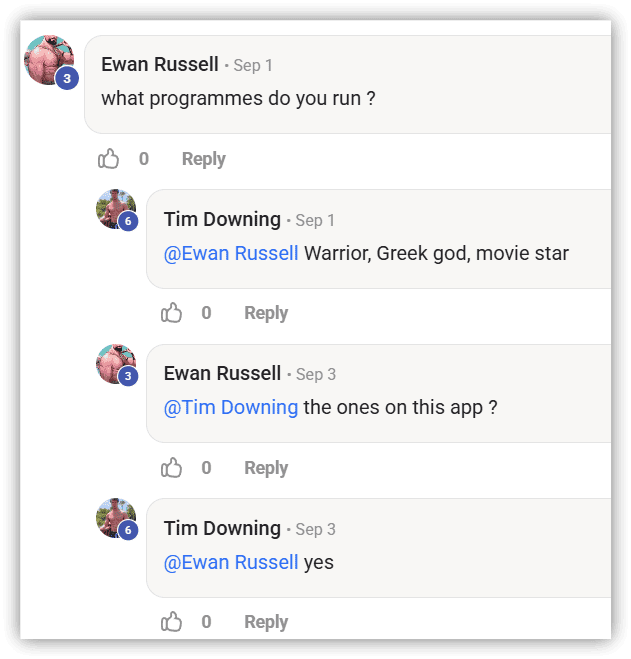The image size is (631, 659).
Task: Open the @Ewan Russell mention in Tim's Sep 1 reply
Action: [231, 253]
